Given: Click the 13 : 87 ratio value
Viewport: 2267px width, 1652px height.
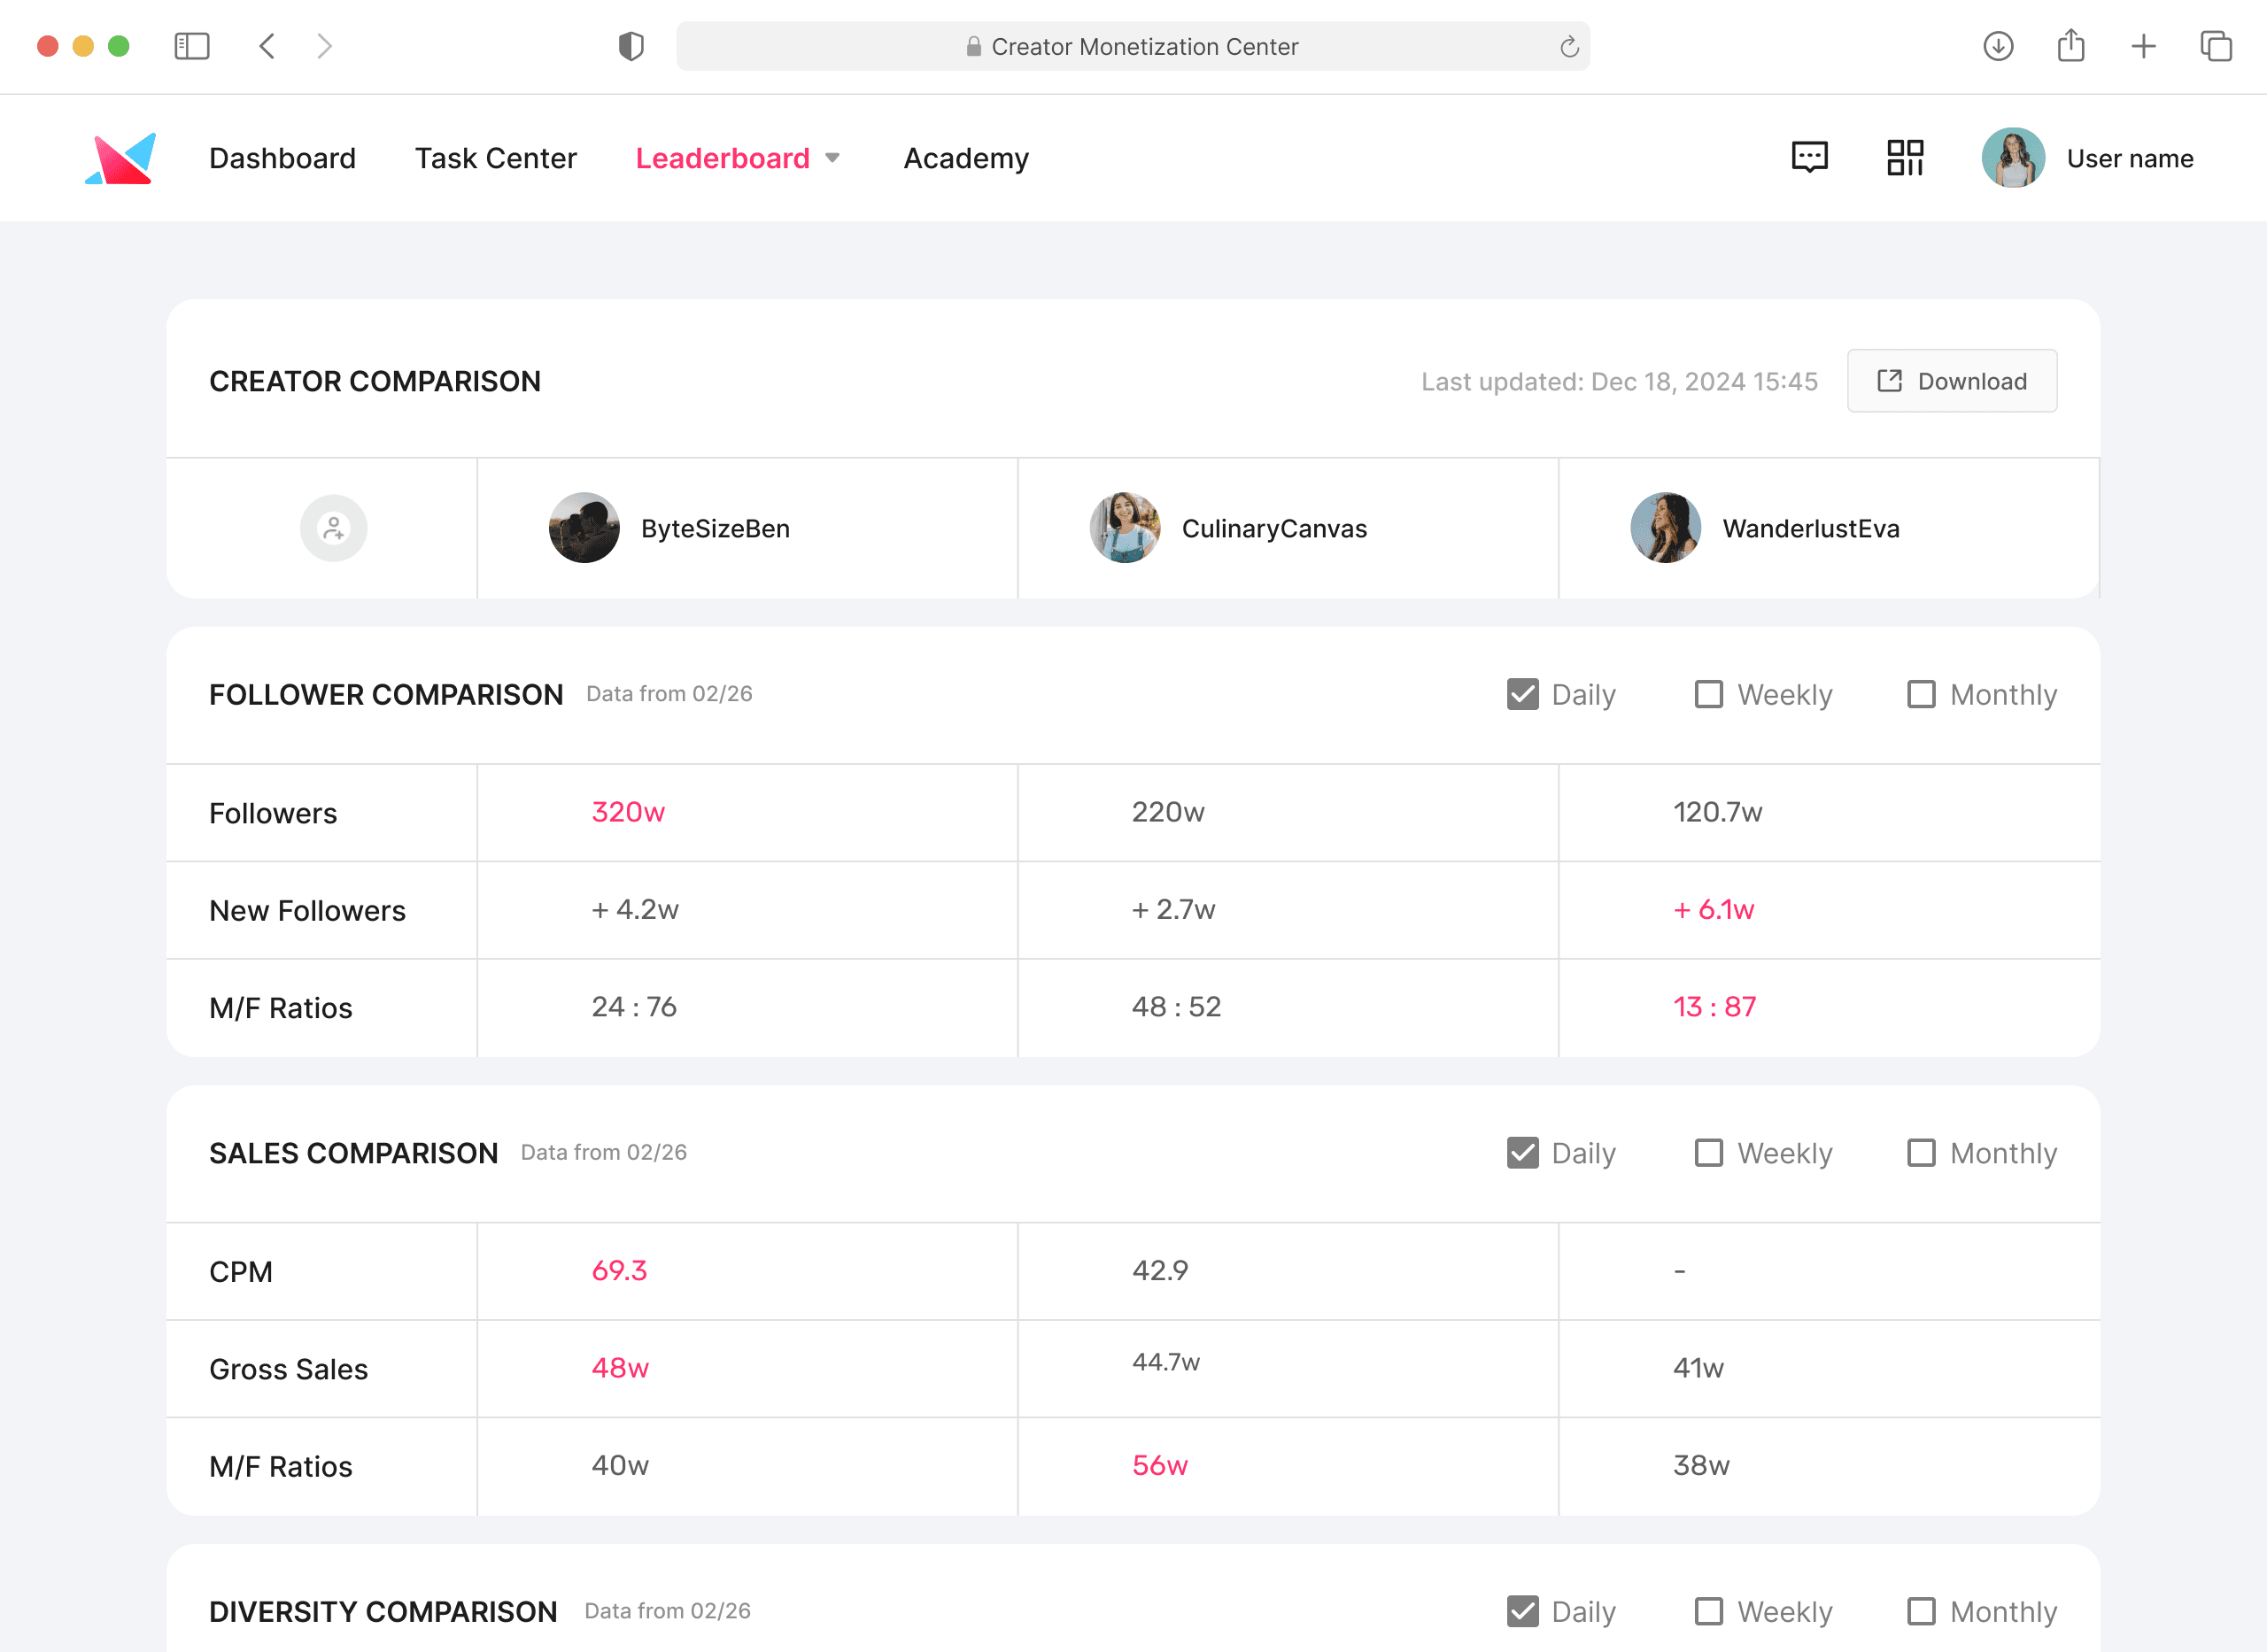Looking at the screenshot, I should (x=1715, y=1006).
